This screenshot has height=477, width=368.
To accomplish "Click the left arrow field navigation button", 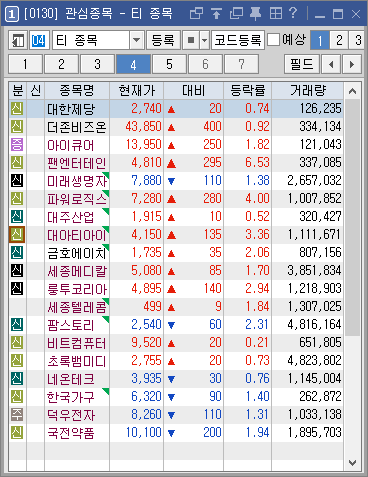I will (331, 64).
